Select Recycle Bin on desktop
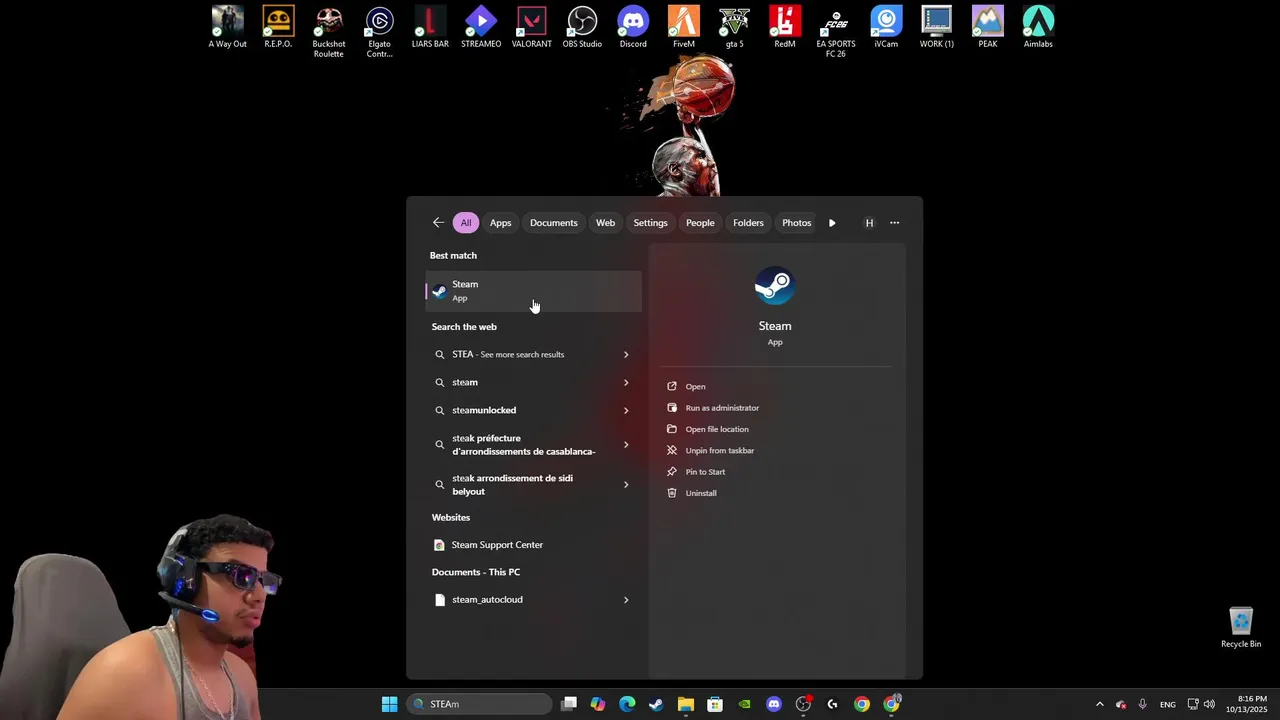Image resolution: width=1280 pixels, height=720 pixels. click(x=1241, y=627)
